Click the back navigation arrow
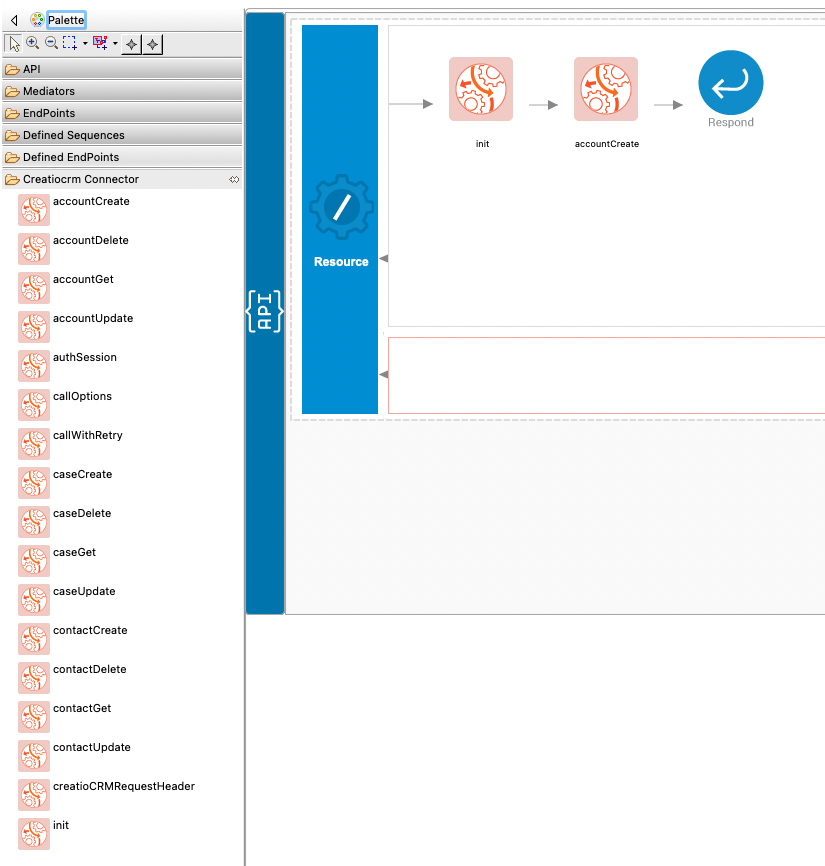This screenshot has height=866, width=825. (13, 19)
